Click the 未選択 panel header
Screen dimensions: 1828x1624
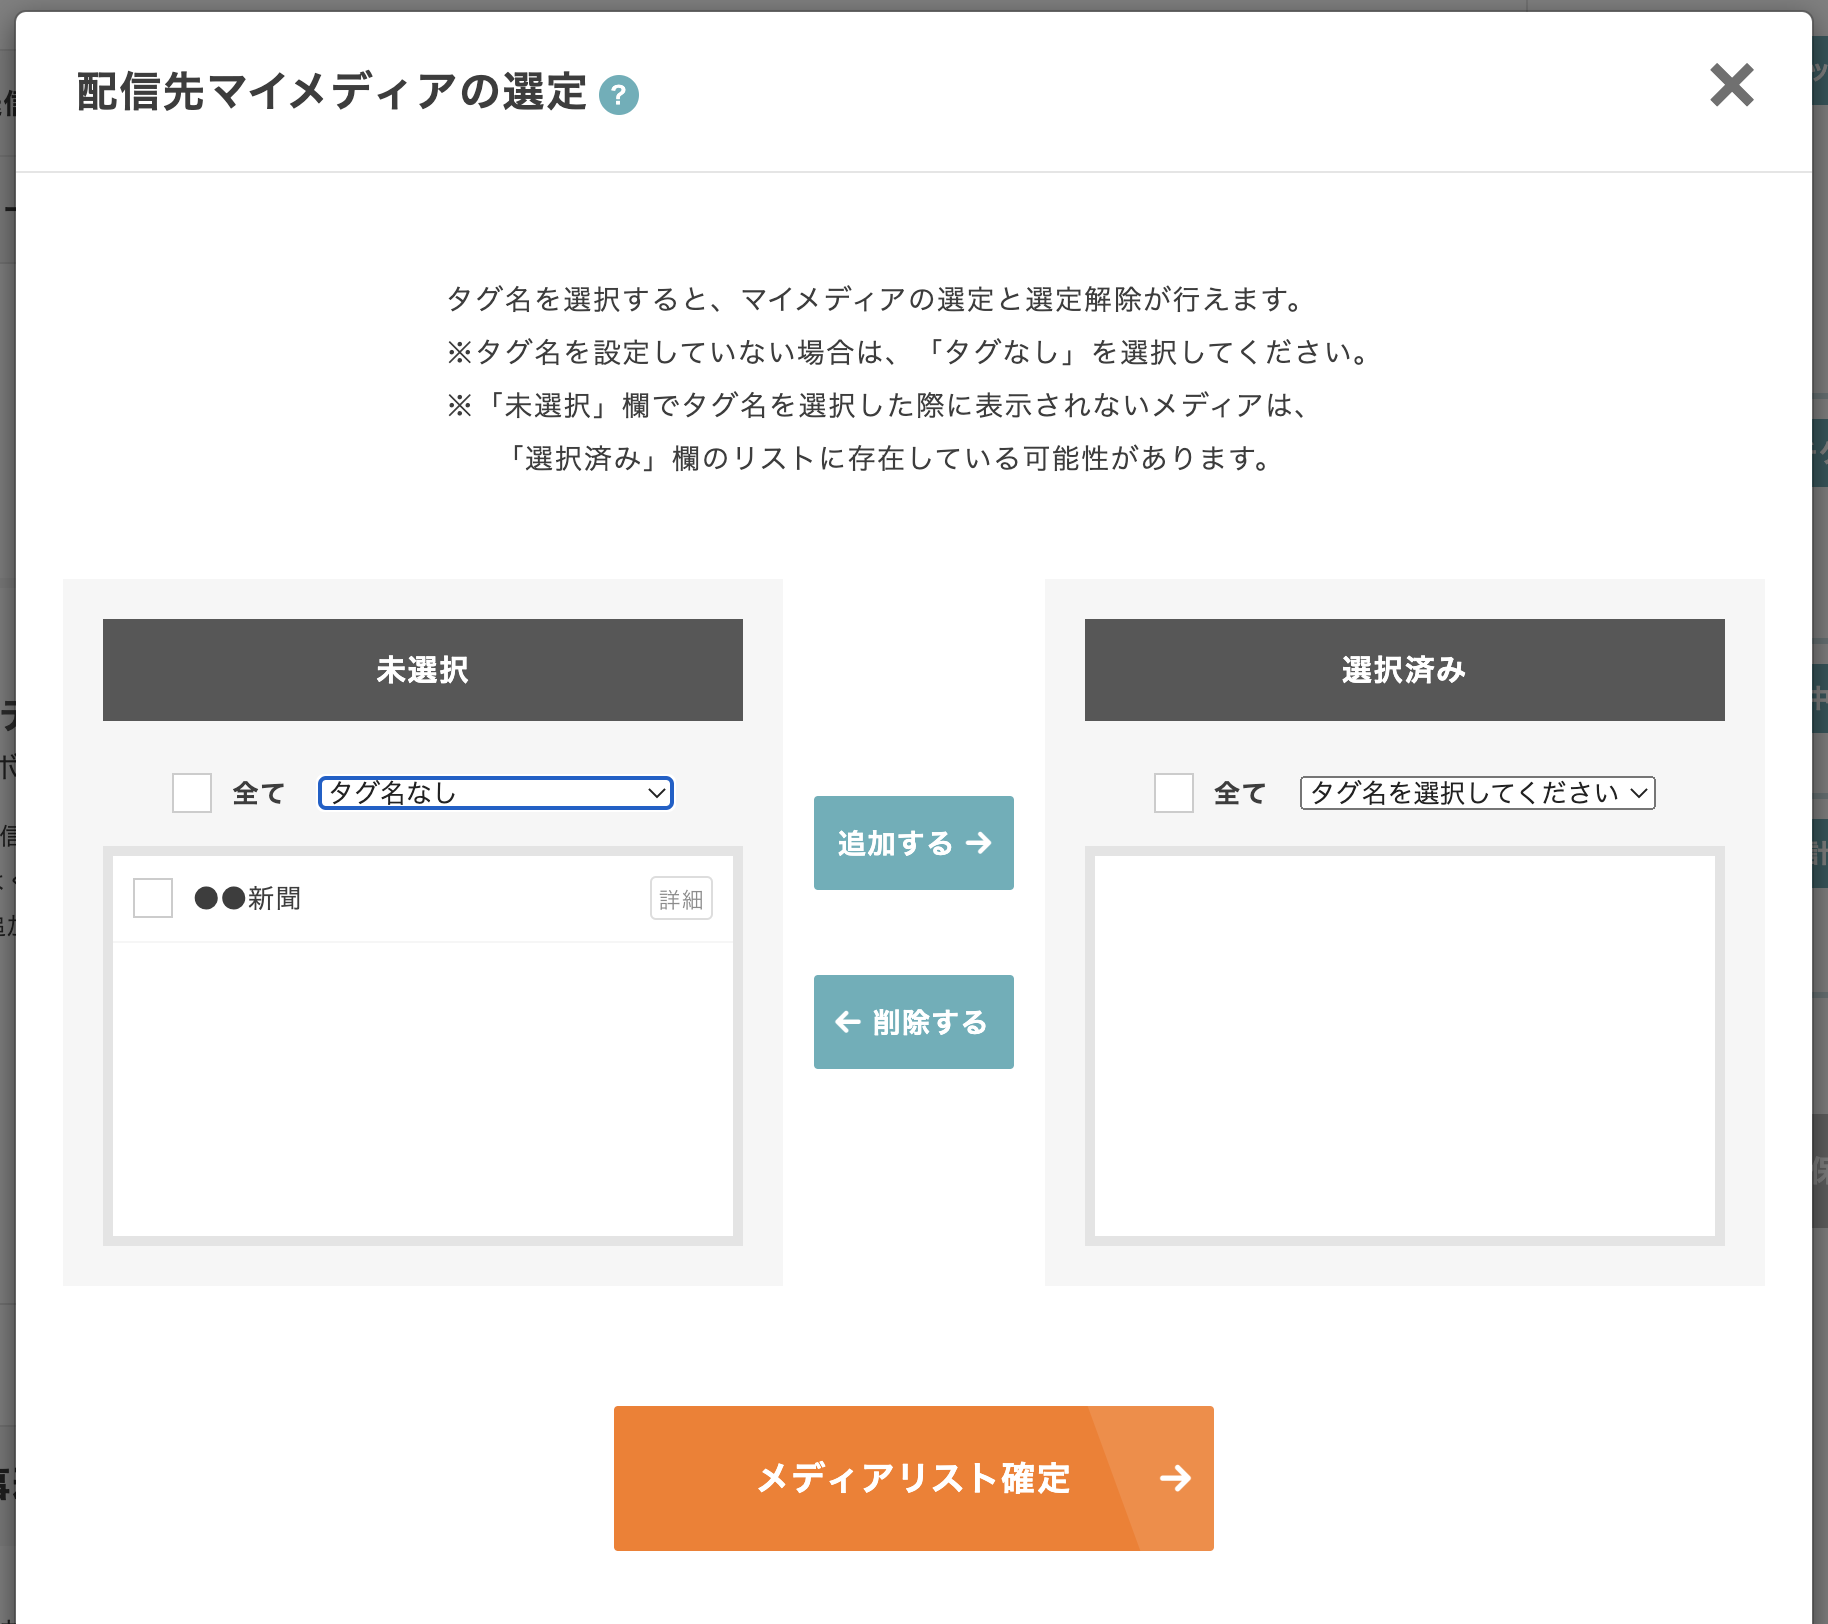(x=422, y=670)
